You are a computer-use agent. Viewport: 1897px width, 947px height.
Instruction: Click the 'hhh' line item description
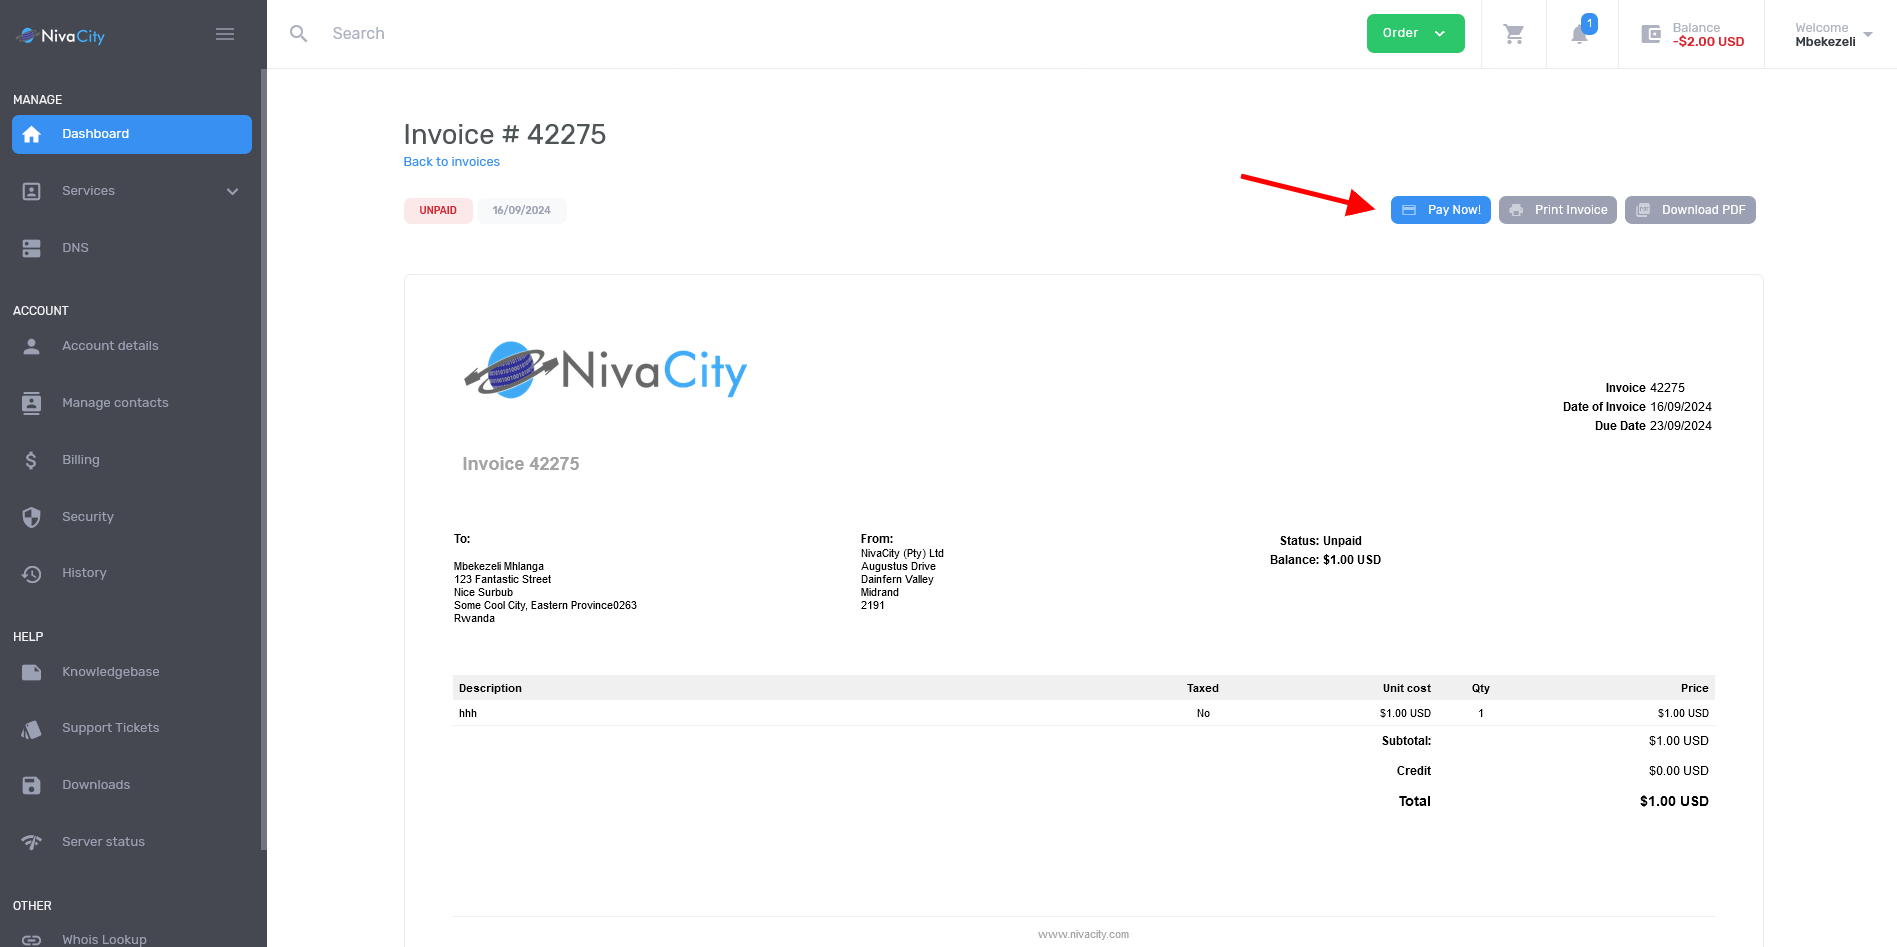(x=468, y=714)
